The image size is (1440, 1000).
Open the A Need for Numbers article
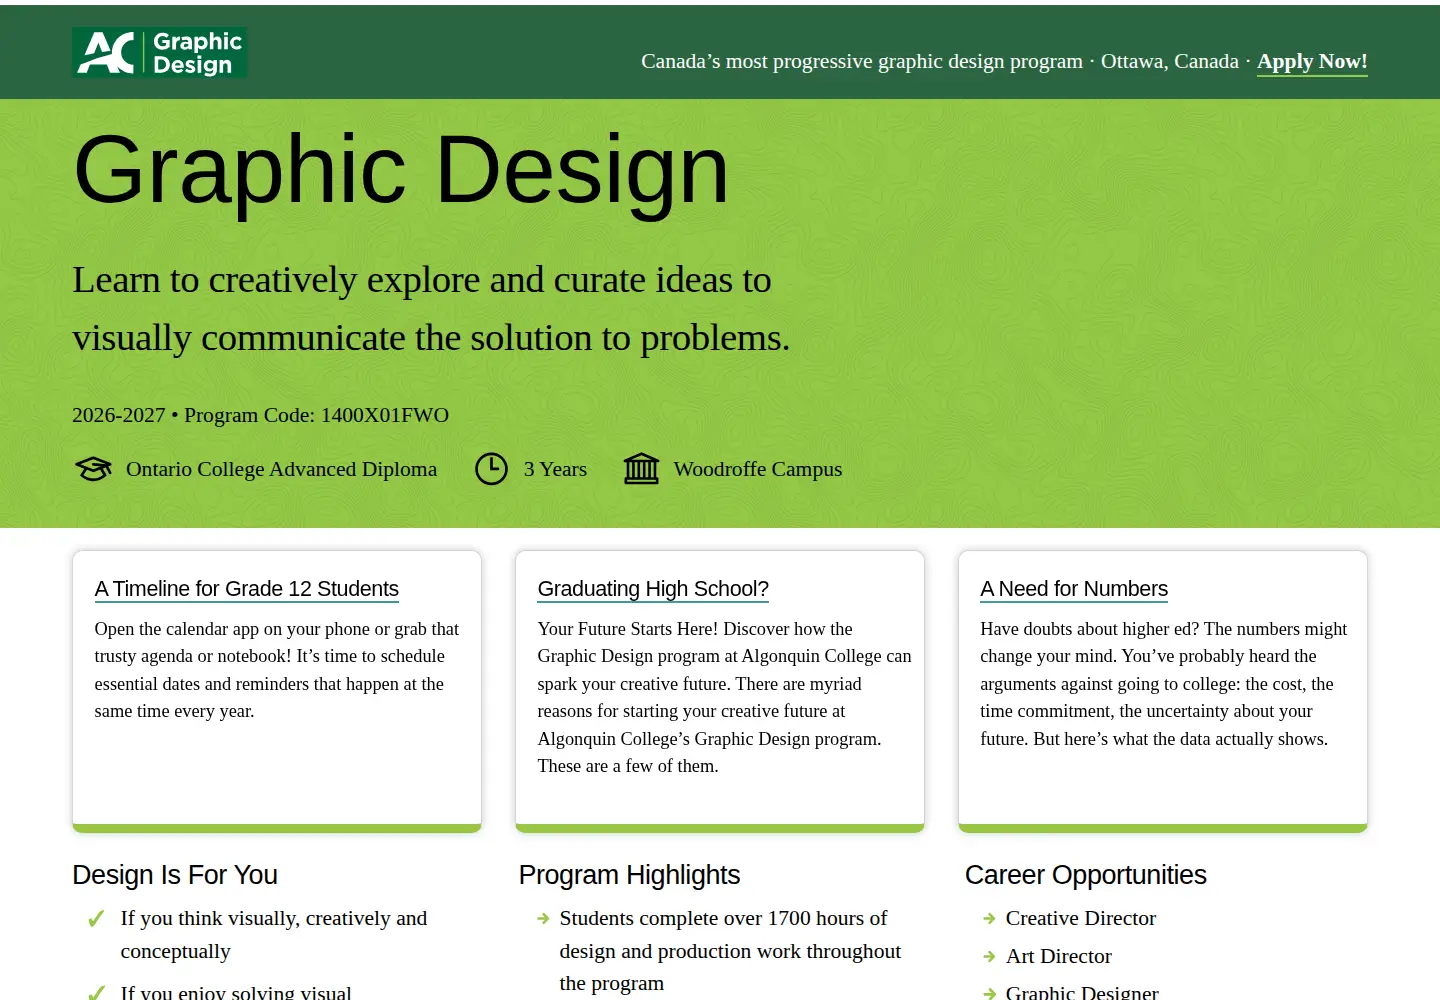coord(1074,589)
